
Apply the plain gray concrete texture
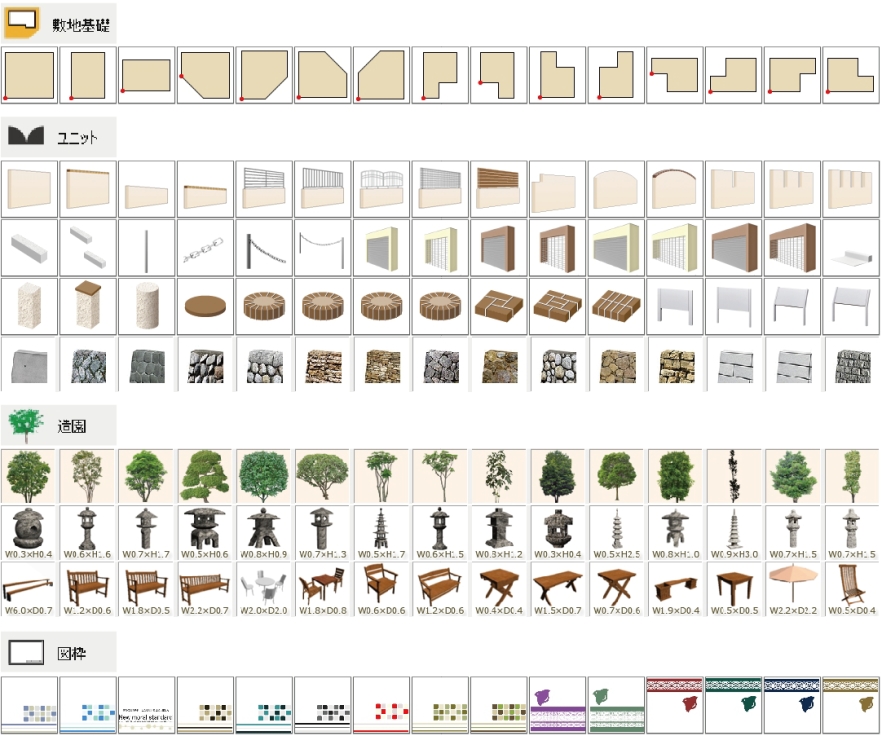[x=29, y=364]
